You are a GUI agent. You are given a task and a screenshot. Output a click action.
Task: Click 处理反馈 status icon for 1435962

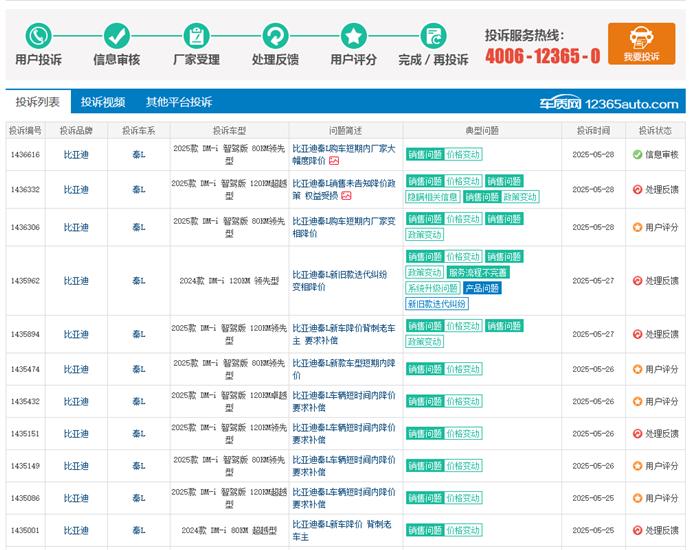638,281
